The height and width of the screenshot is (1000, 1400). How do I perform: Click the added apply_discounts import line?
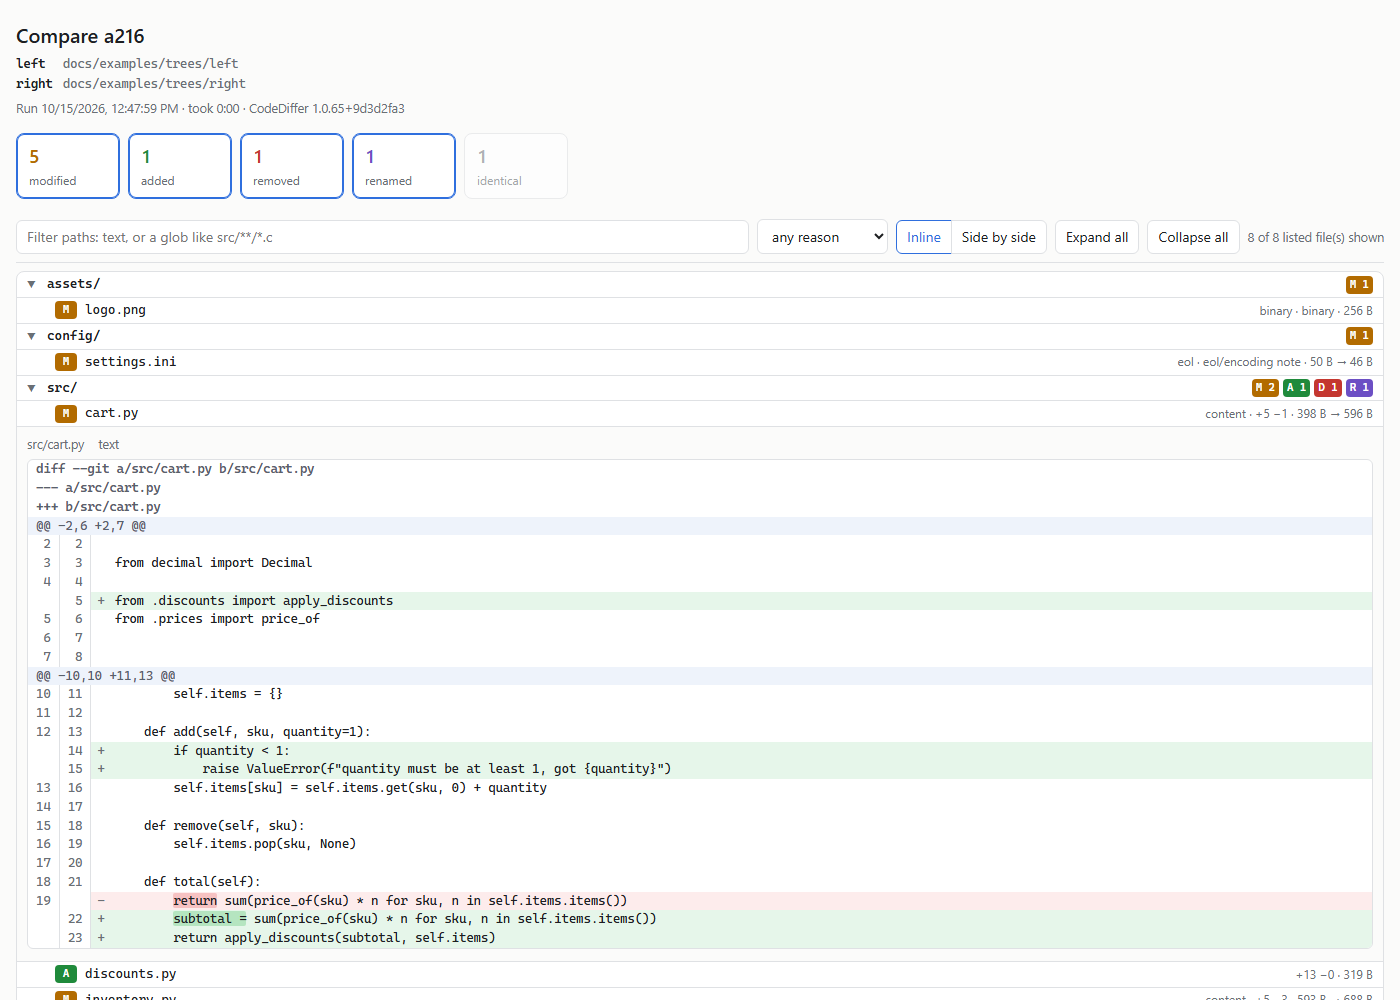tap(700, 601)
